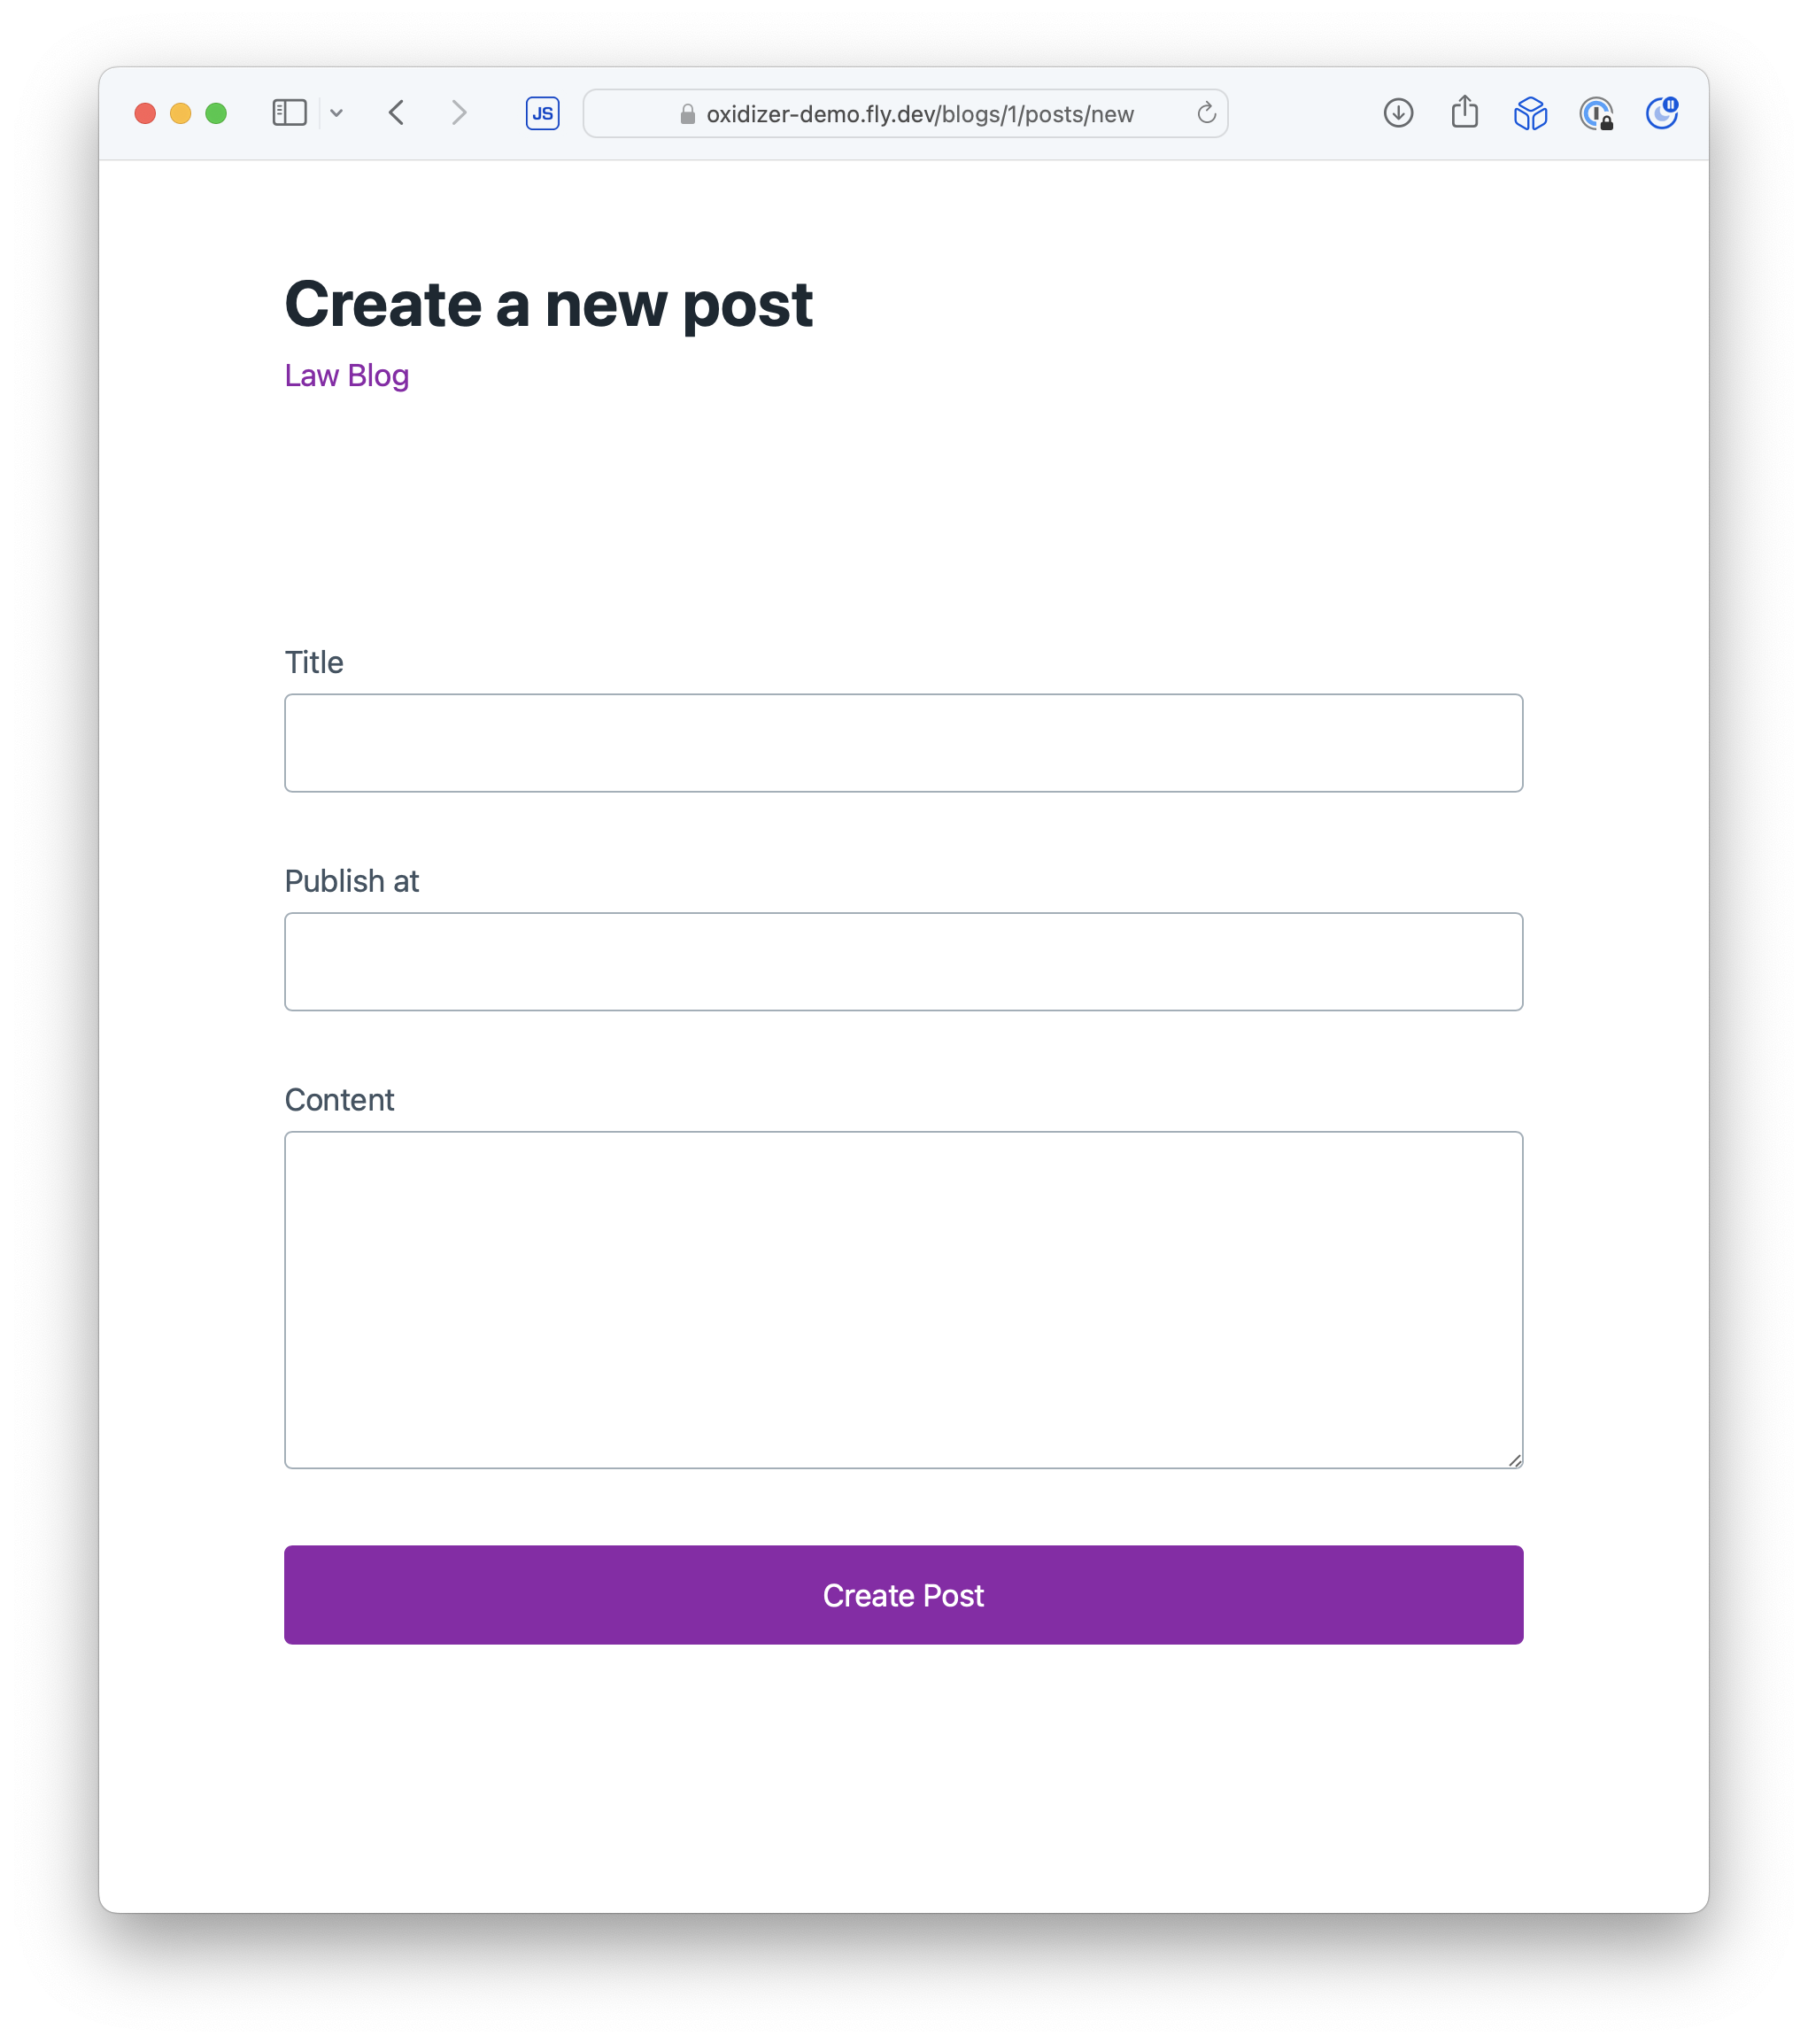The image size is (1808, 2044).
Task: Click the blue cube extension icon
Action: pyautogui.click(x=1530, y=113)
